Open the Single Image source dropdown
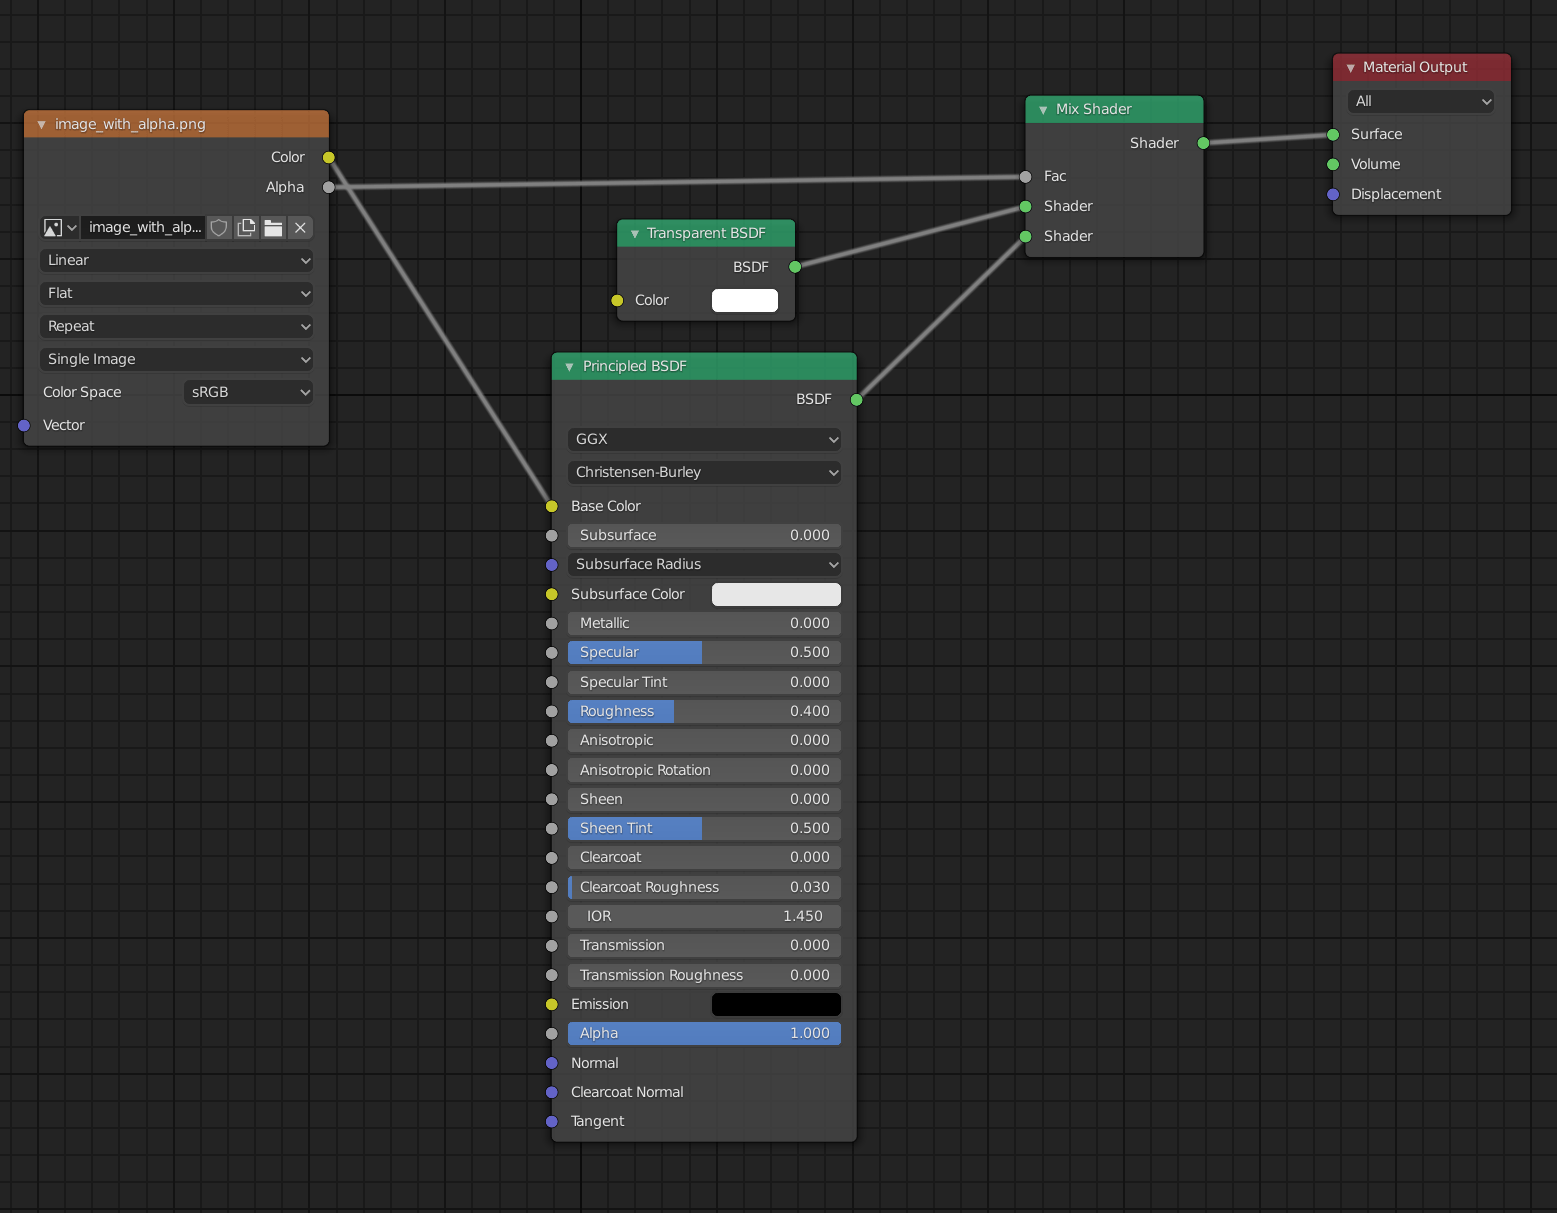Screen dimensions: 1557x1213 pyautogui.click(x=176, y=359)
